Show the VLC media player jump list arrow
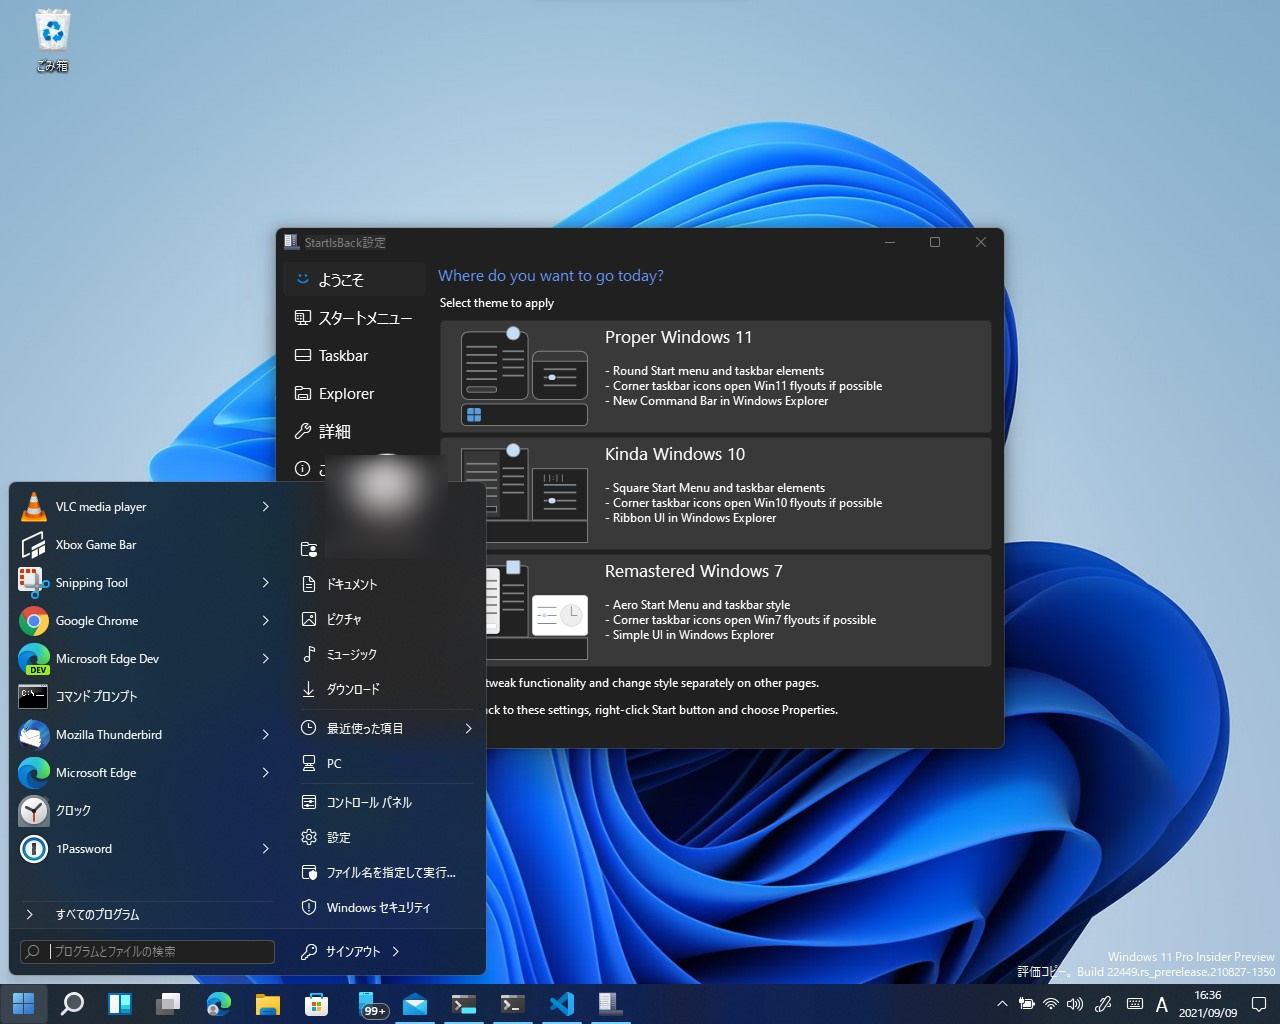Screen dimensions: 1280x1024 click(265, 507)
